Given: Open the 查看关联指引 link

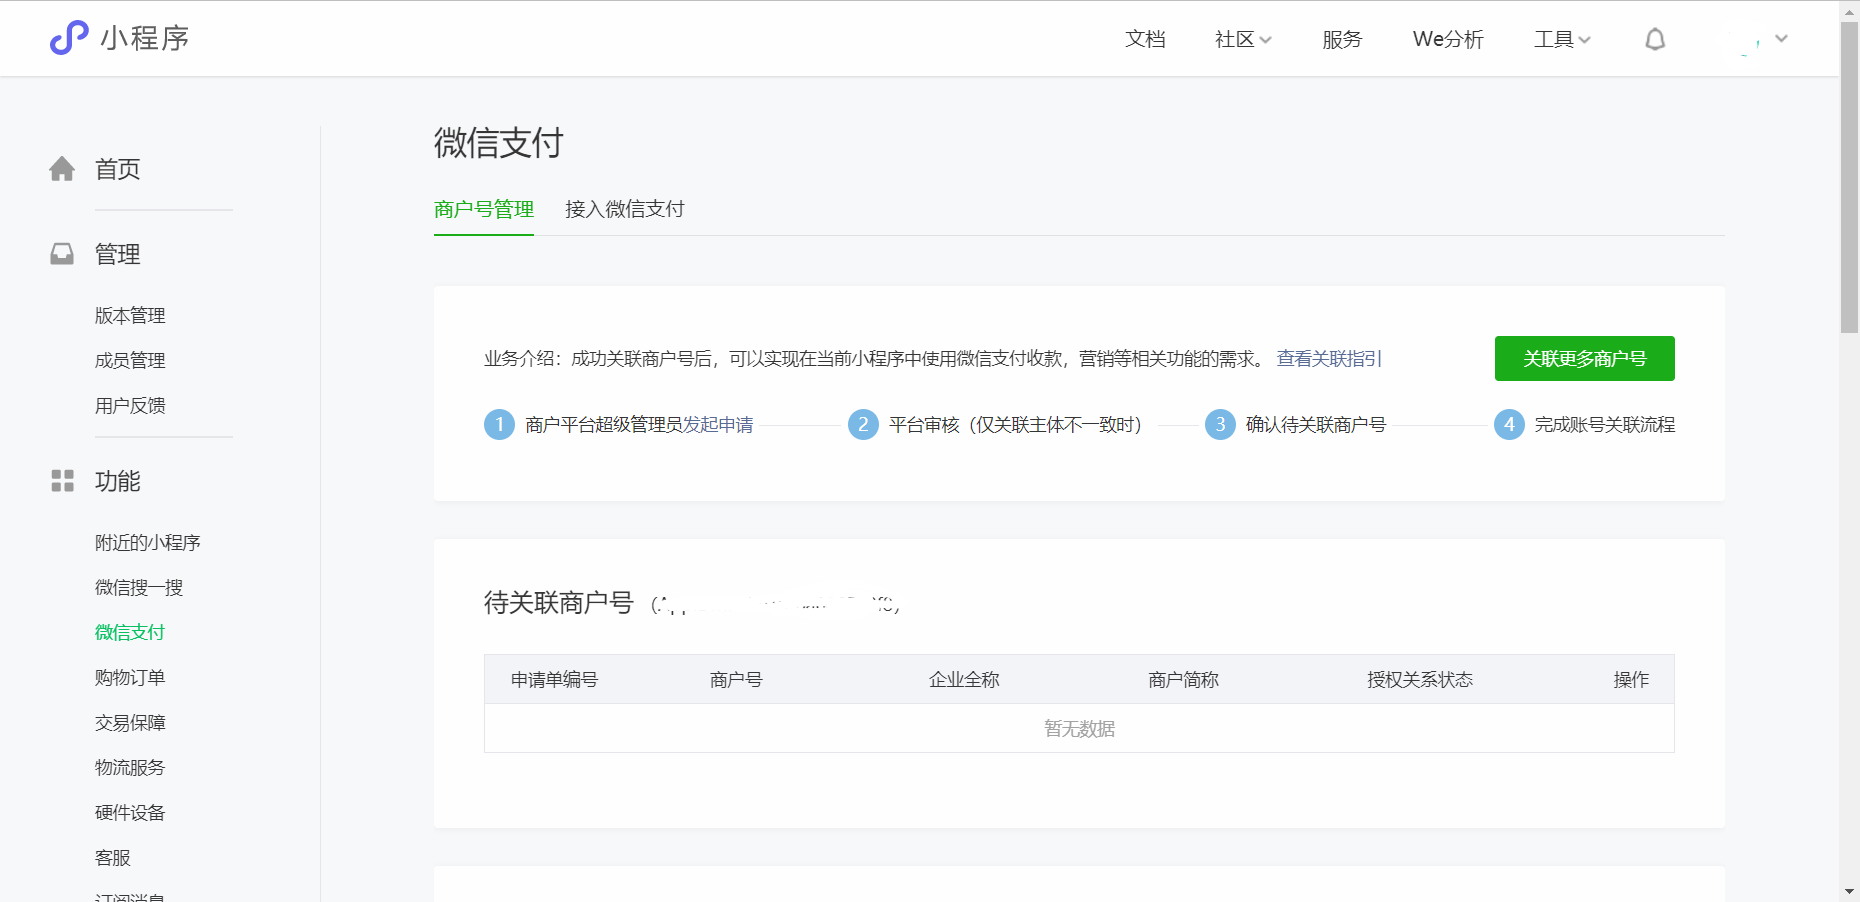Looking at the screenshot, I should click(x=1329, y=359).
